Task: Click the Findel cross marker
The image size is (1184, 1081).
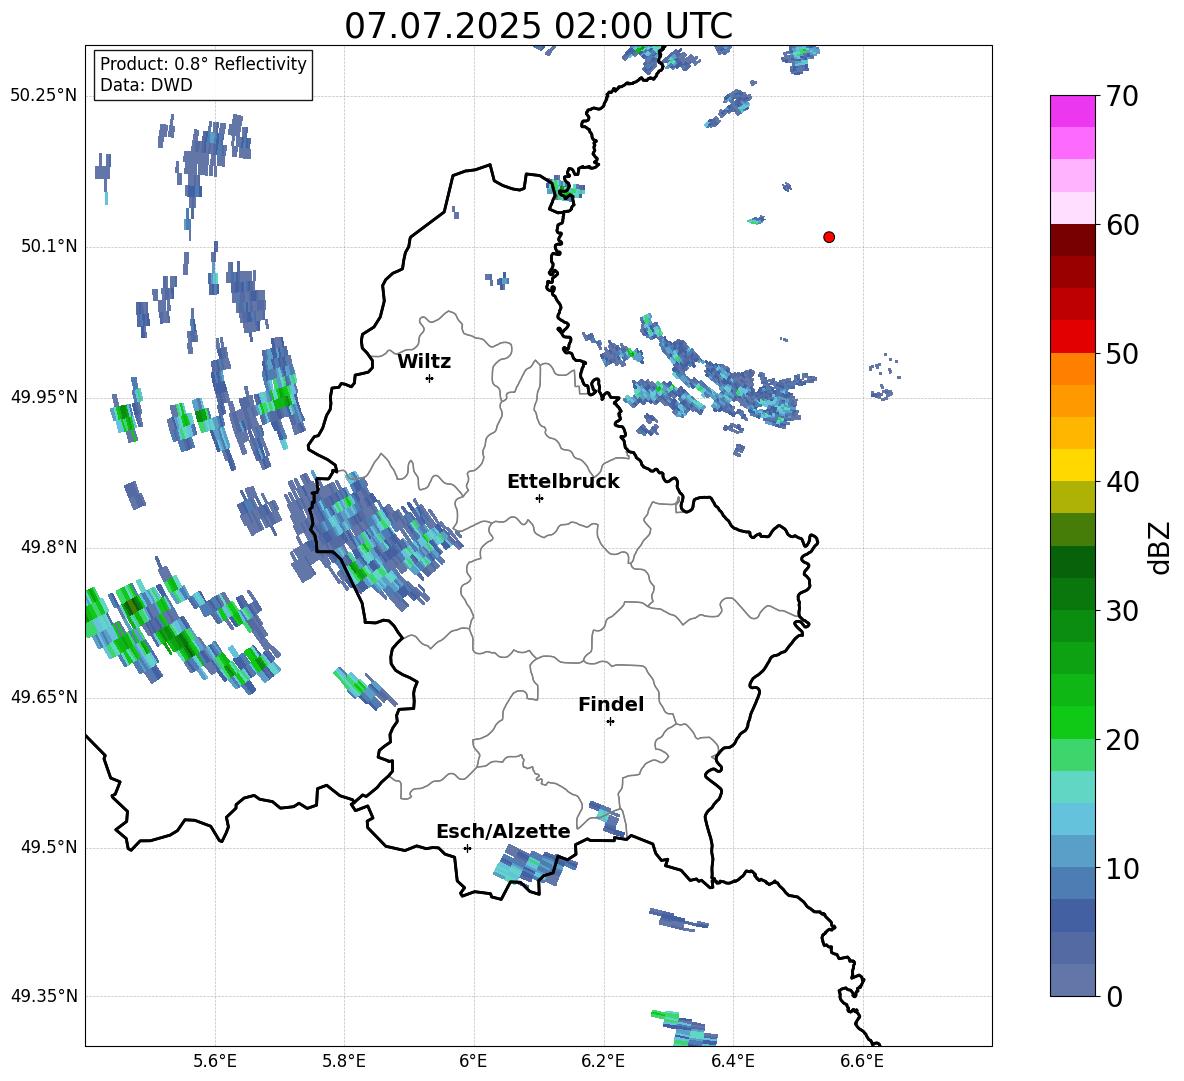Action: (x=610, y=722)
